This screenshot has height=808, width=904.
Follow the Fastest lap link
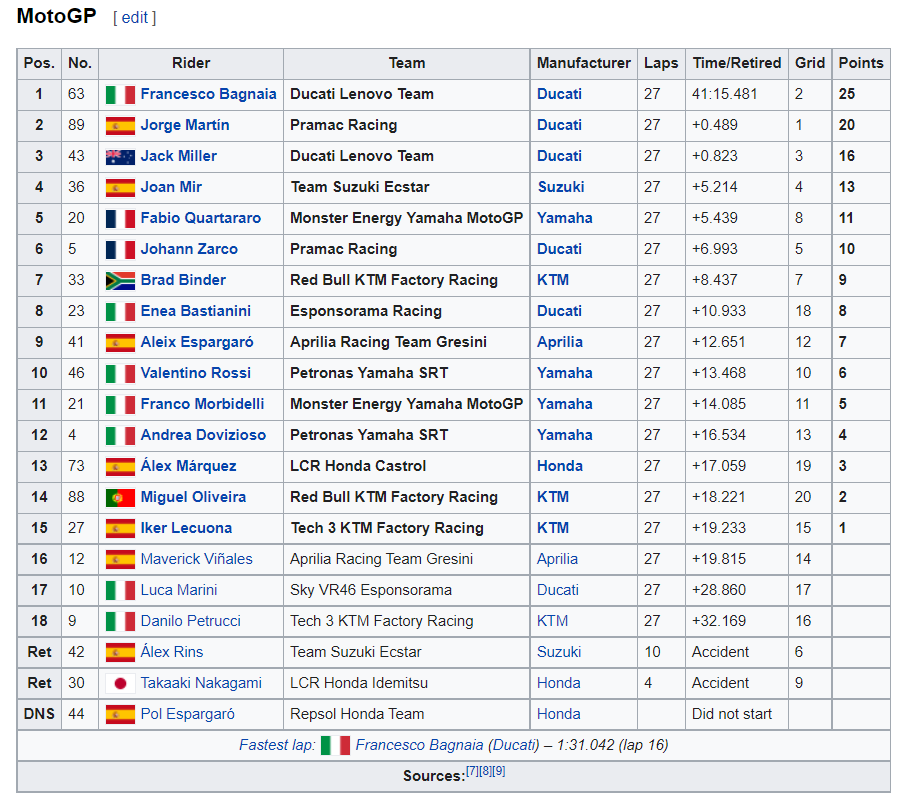tap(277, 745)
